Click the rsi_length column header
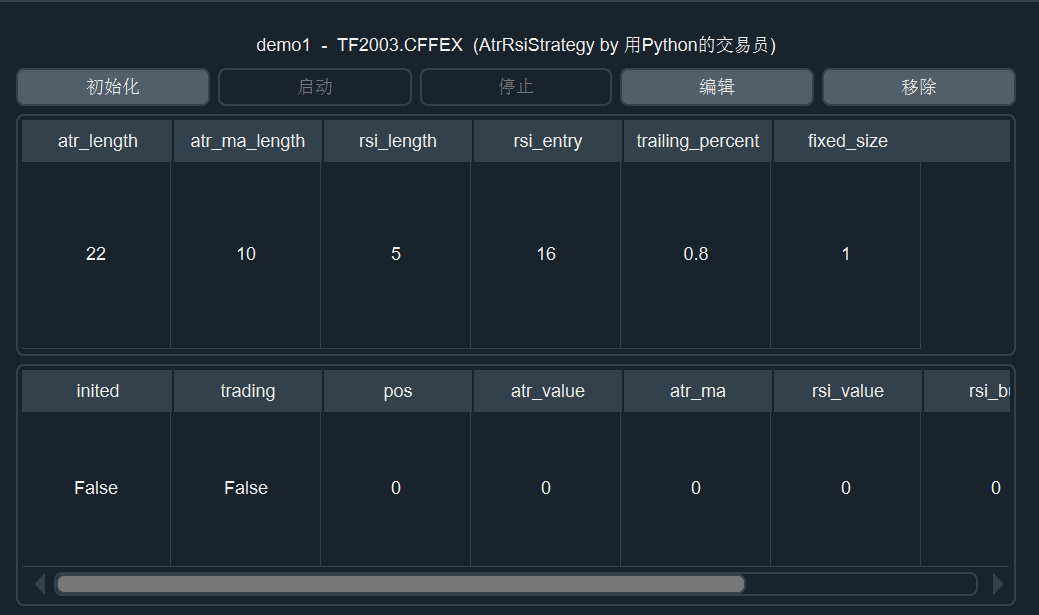The image size is (1039, 615). (397, 141)
